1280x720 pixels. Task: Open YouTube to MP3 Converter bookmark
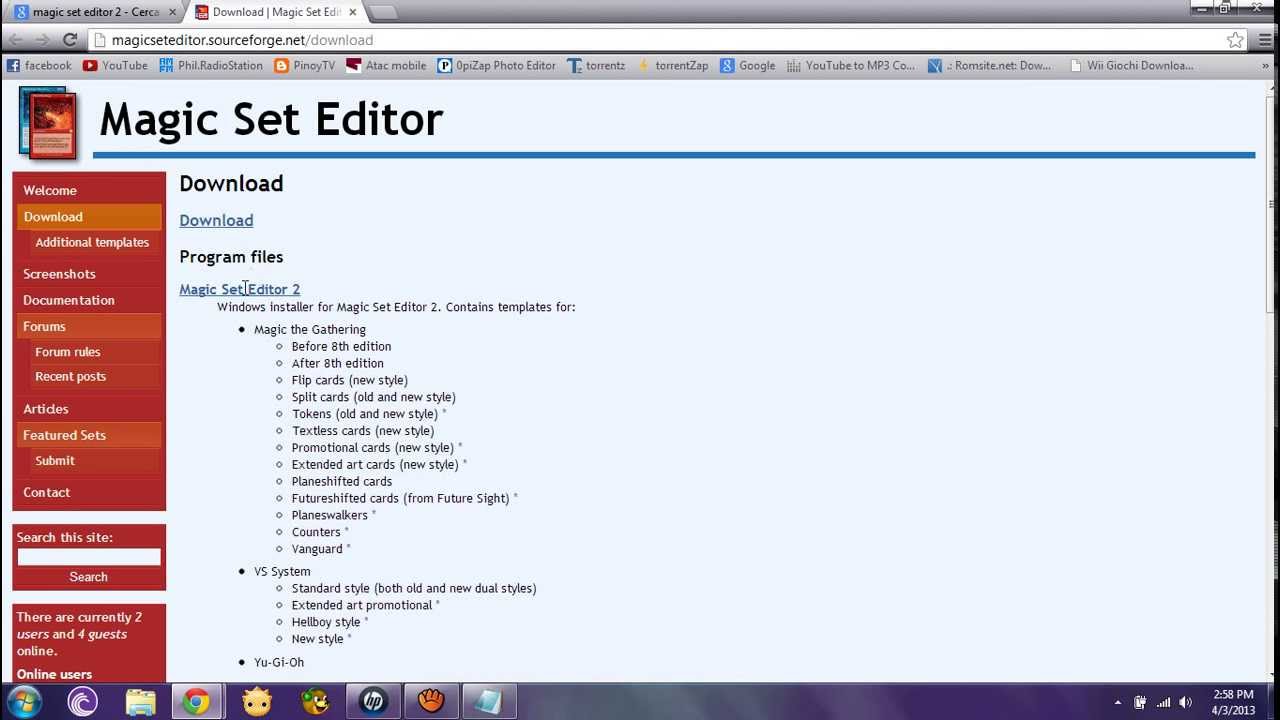(x=850, y=65)
